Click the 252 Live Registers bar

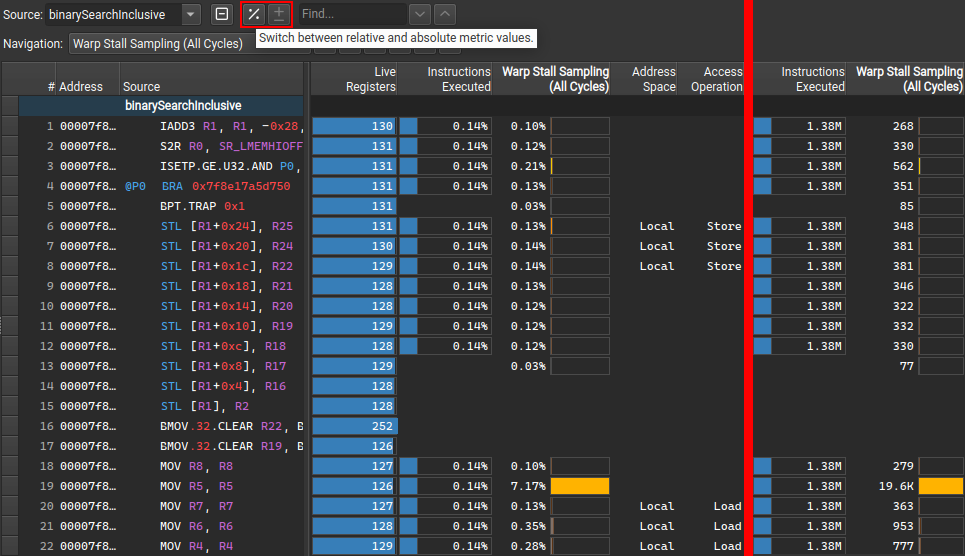pos(354,426)
